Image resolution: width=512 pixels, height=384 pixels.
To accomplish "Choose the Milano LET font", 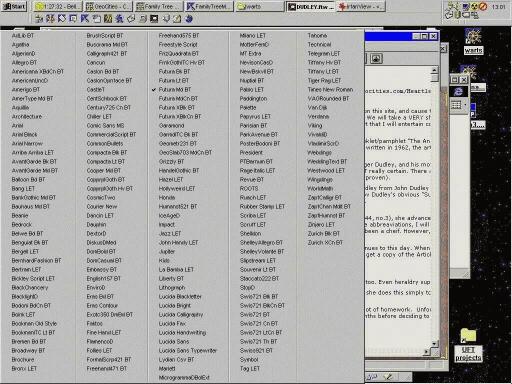I will (x=253, y=35).
